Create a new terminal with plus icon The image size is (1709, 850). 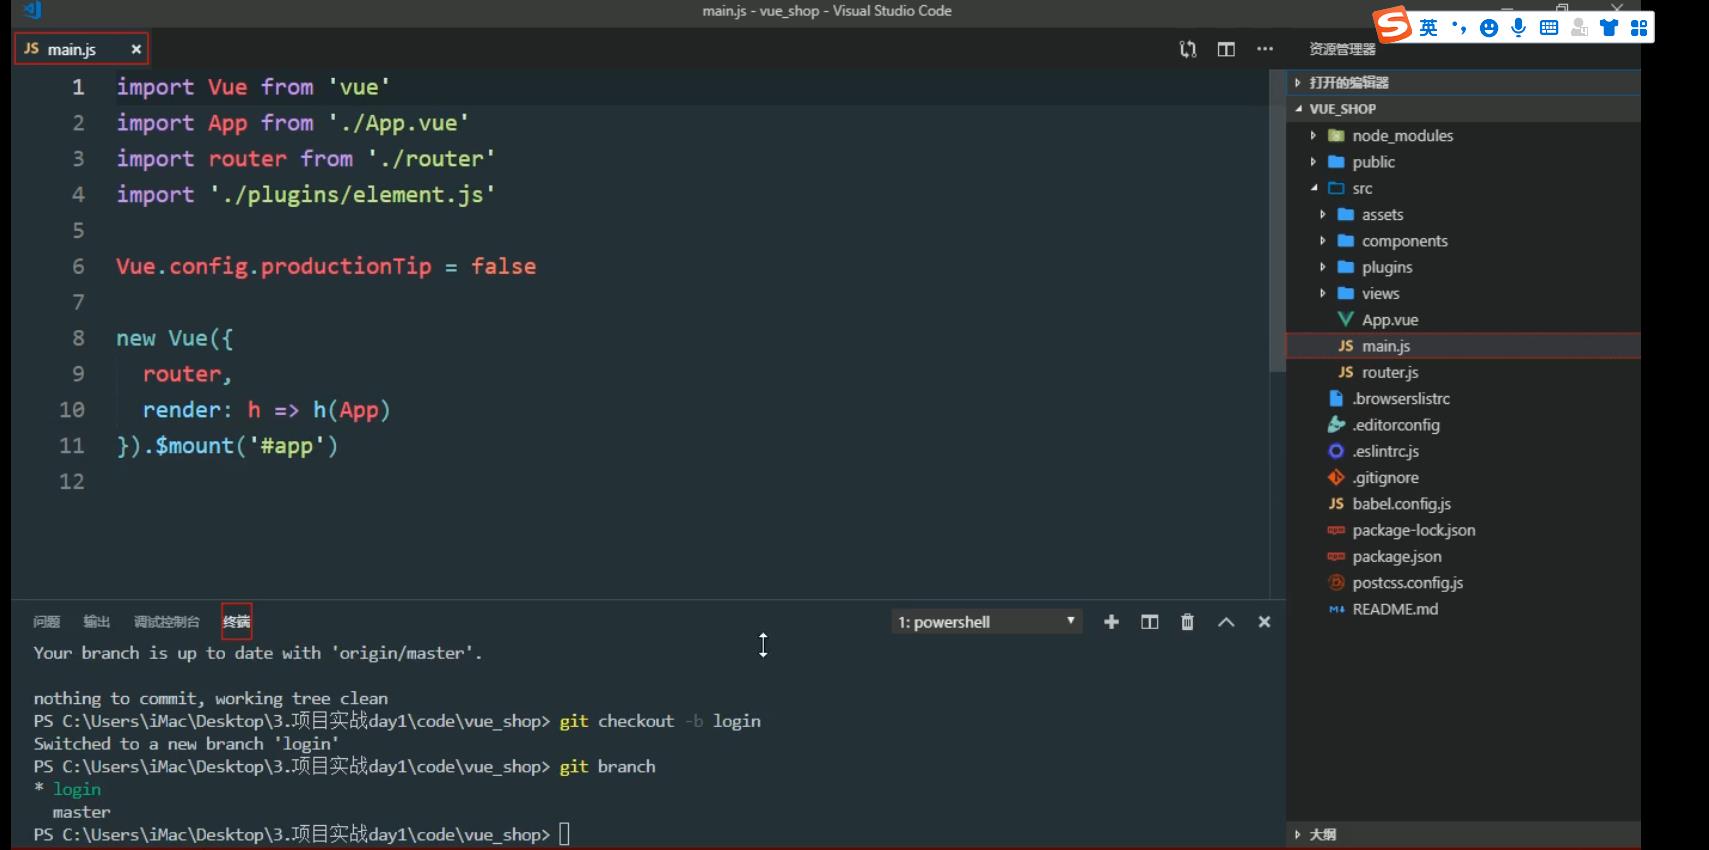pos(1111,622)
